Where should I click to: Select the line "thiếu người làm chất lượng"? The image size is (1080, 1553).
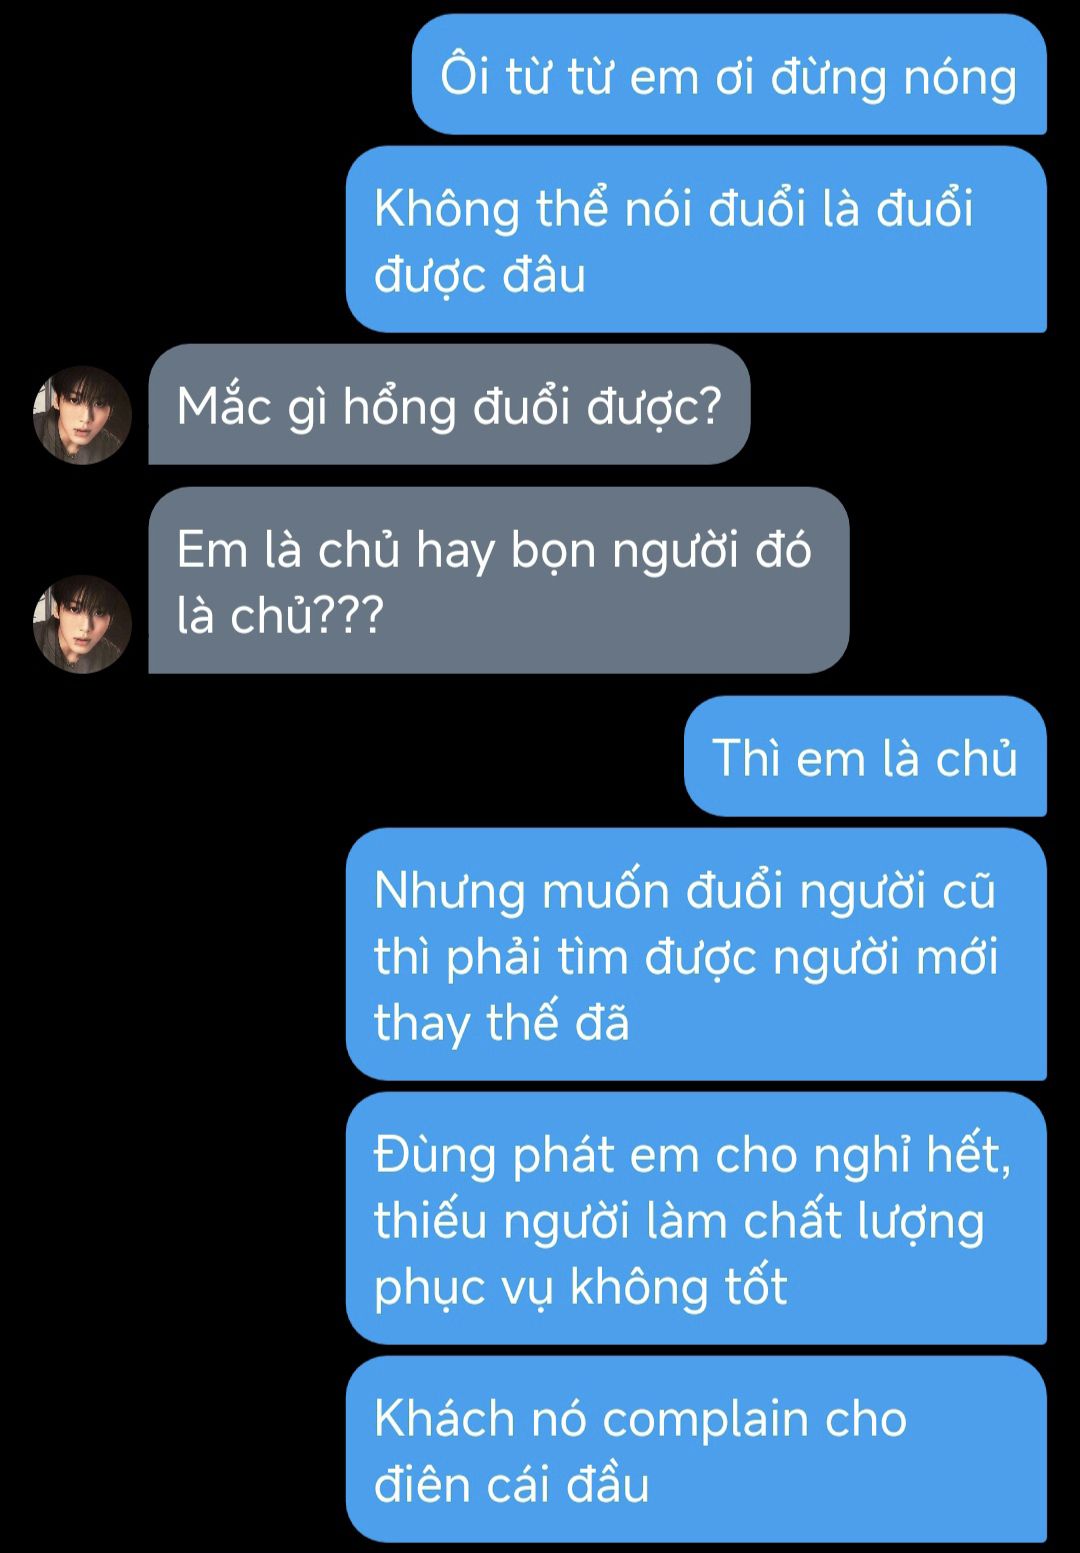679,1221
